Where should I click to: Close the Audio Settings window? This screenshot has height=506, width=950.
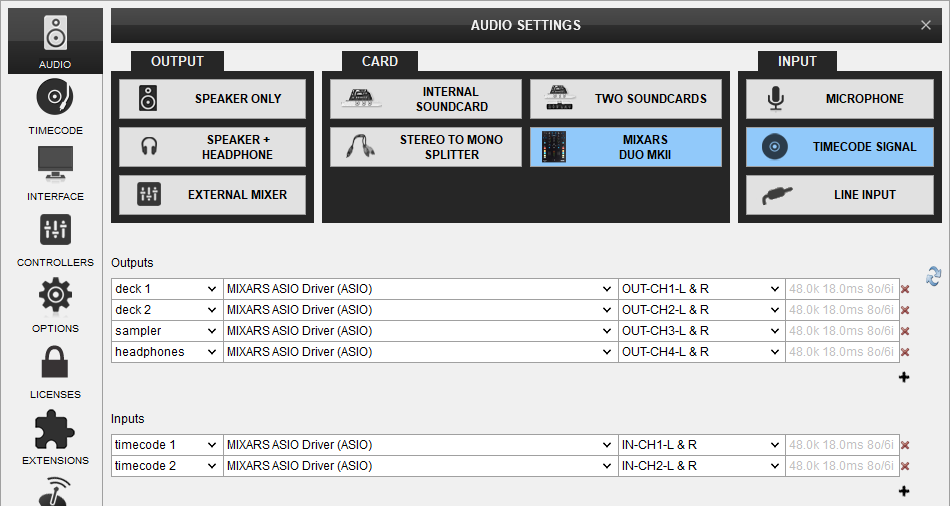click(925, 26)
